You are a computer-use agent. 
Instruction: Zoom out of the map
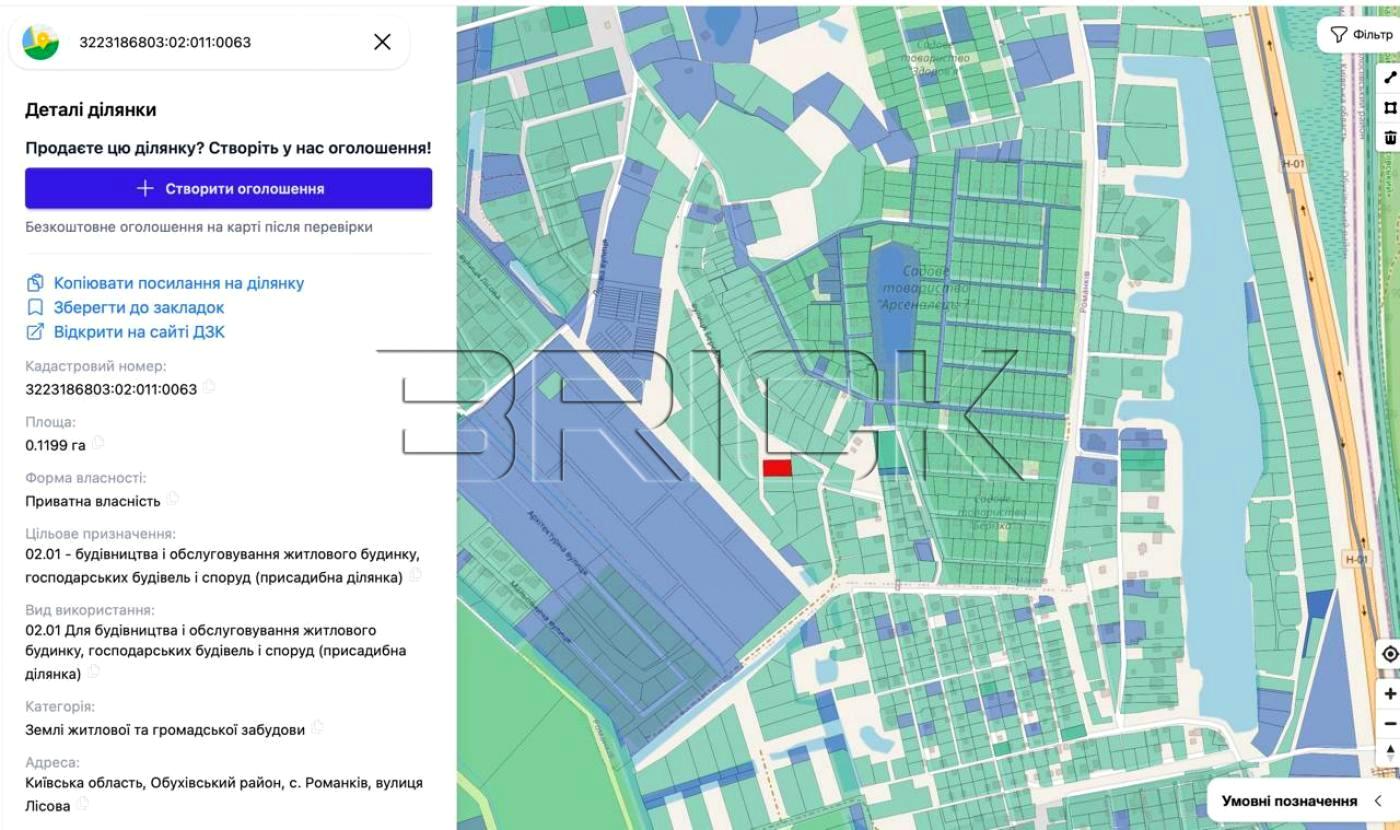(1389, 723)
